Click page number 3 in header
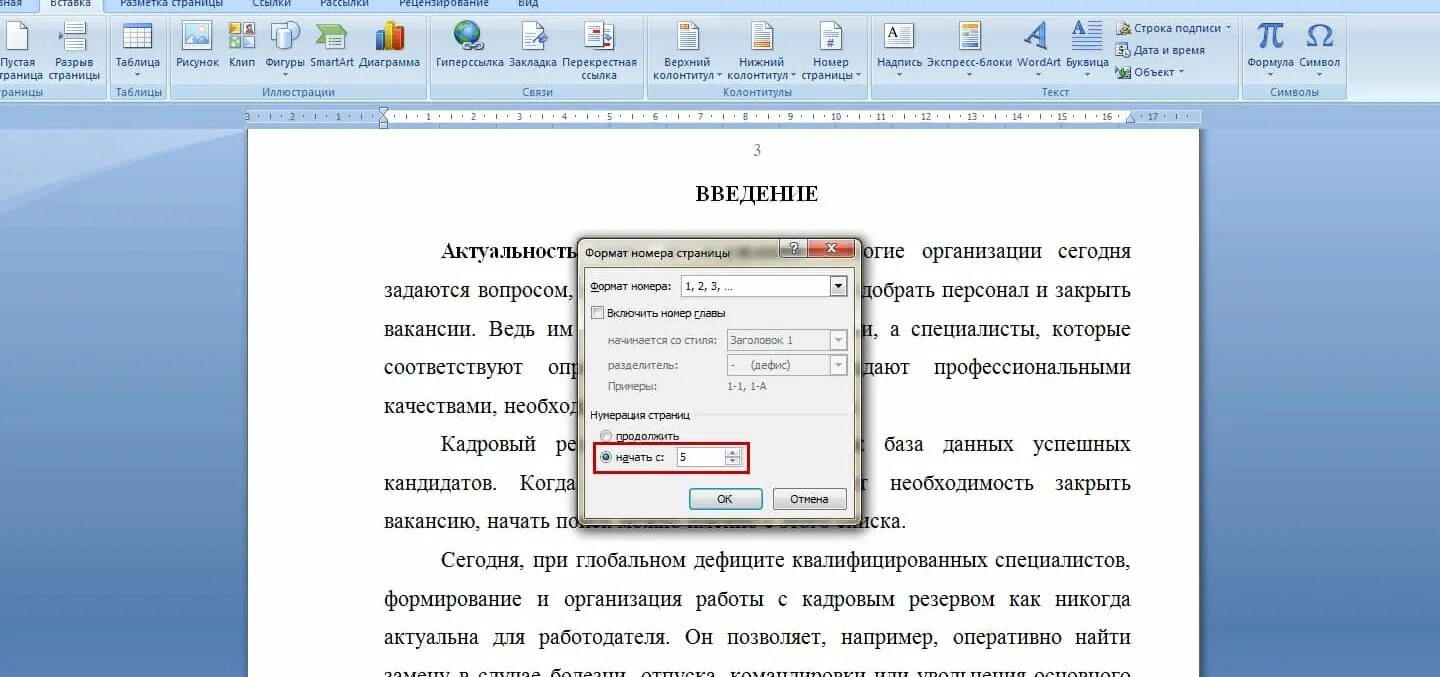Screen dimensions: 1440x677 click(x=757, y=151)
